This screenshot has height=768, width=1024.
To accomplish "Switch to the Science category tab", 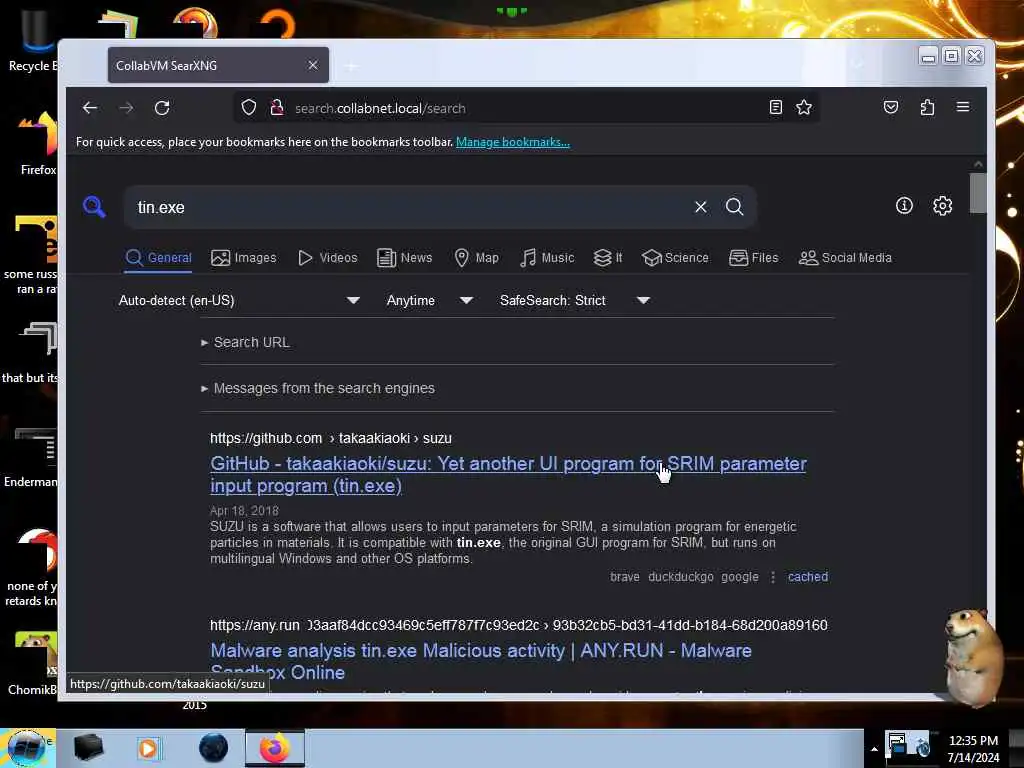I will click(x=675, y=258).
